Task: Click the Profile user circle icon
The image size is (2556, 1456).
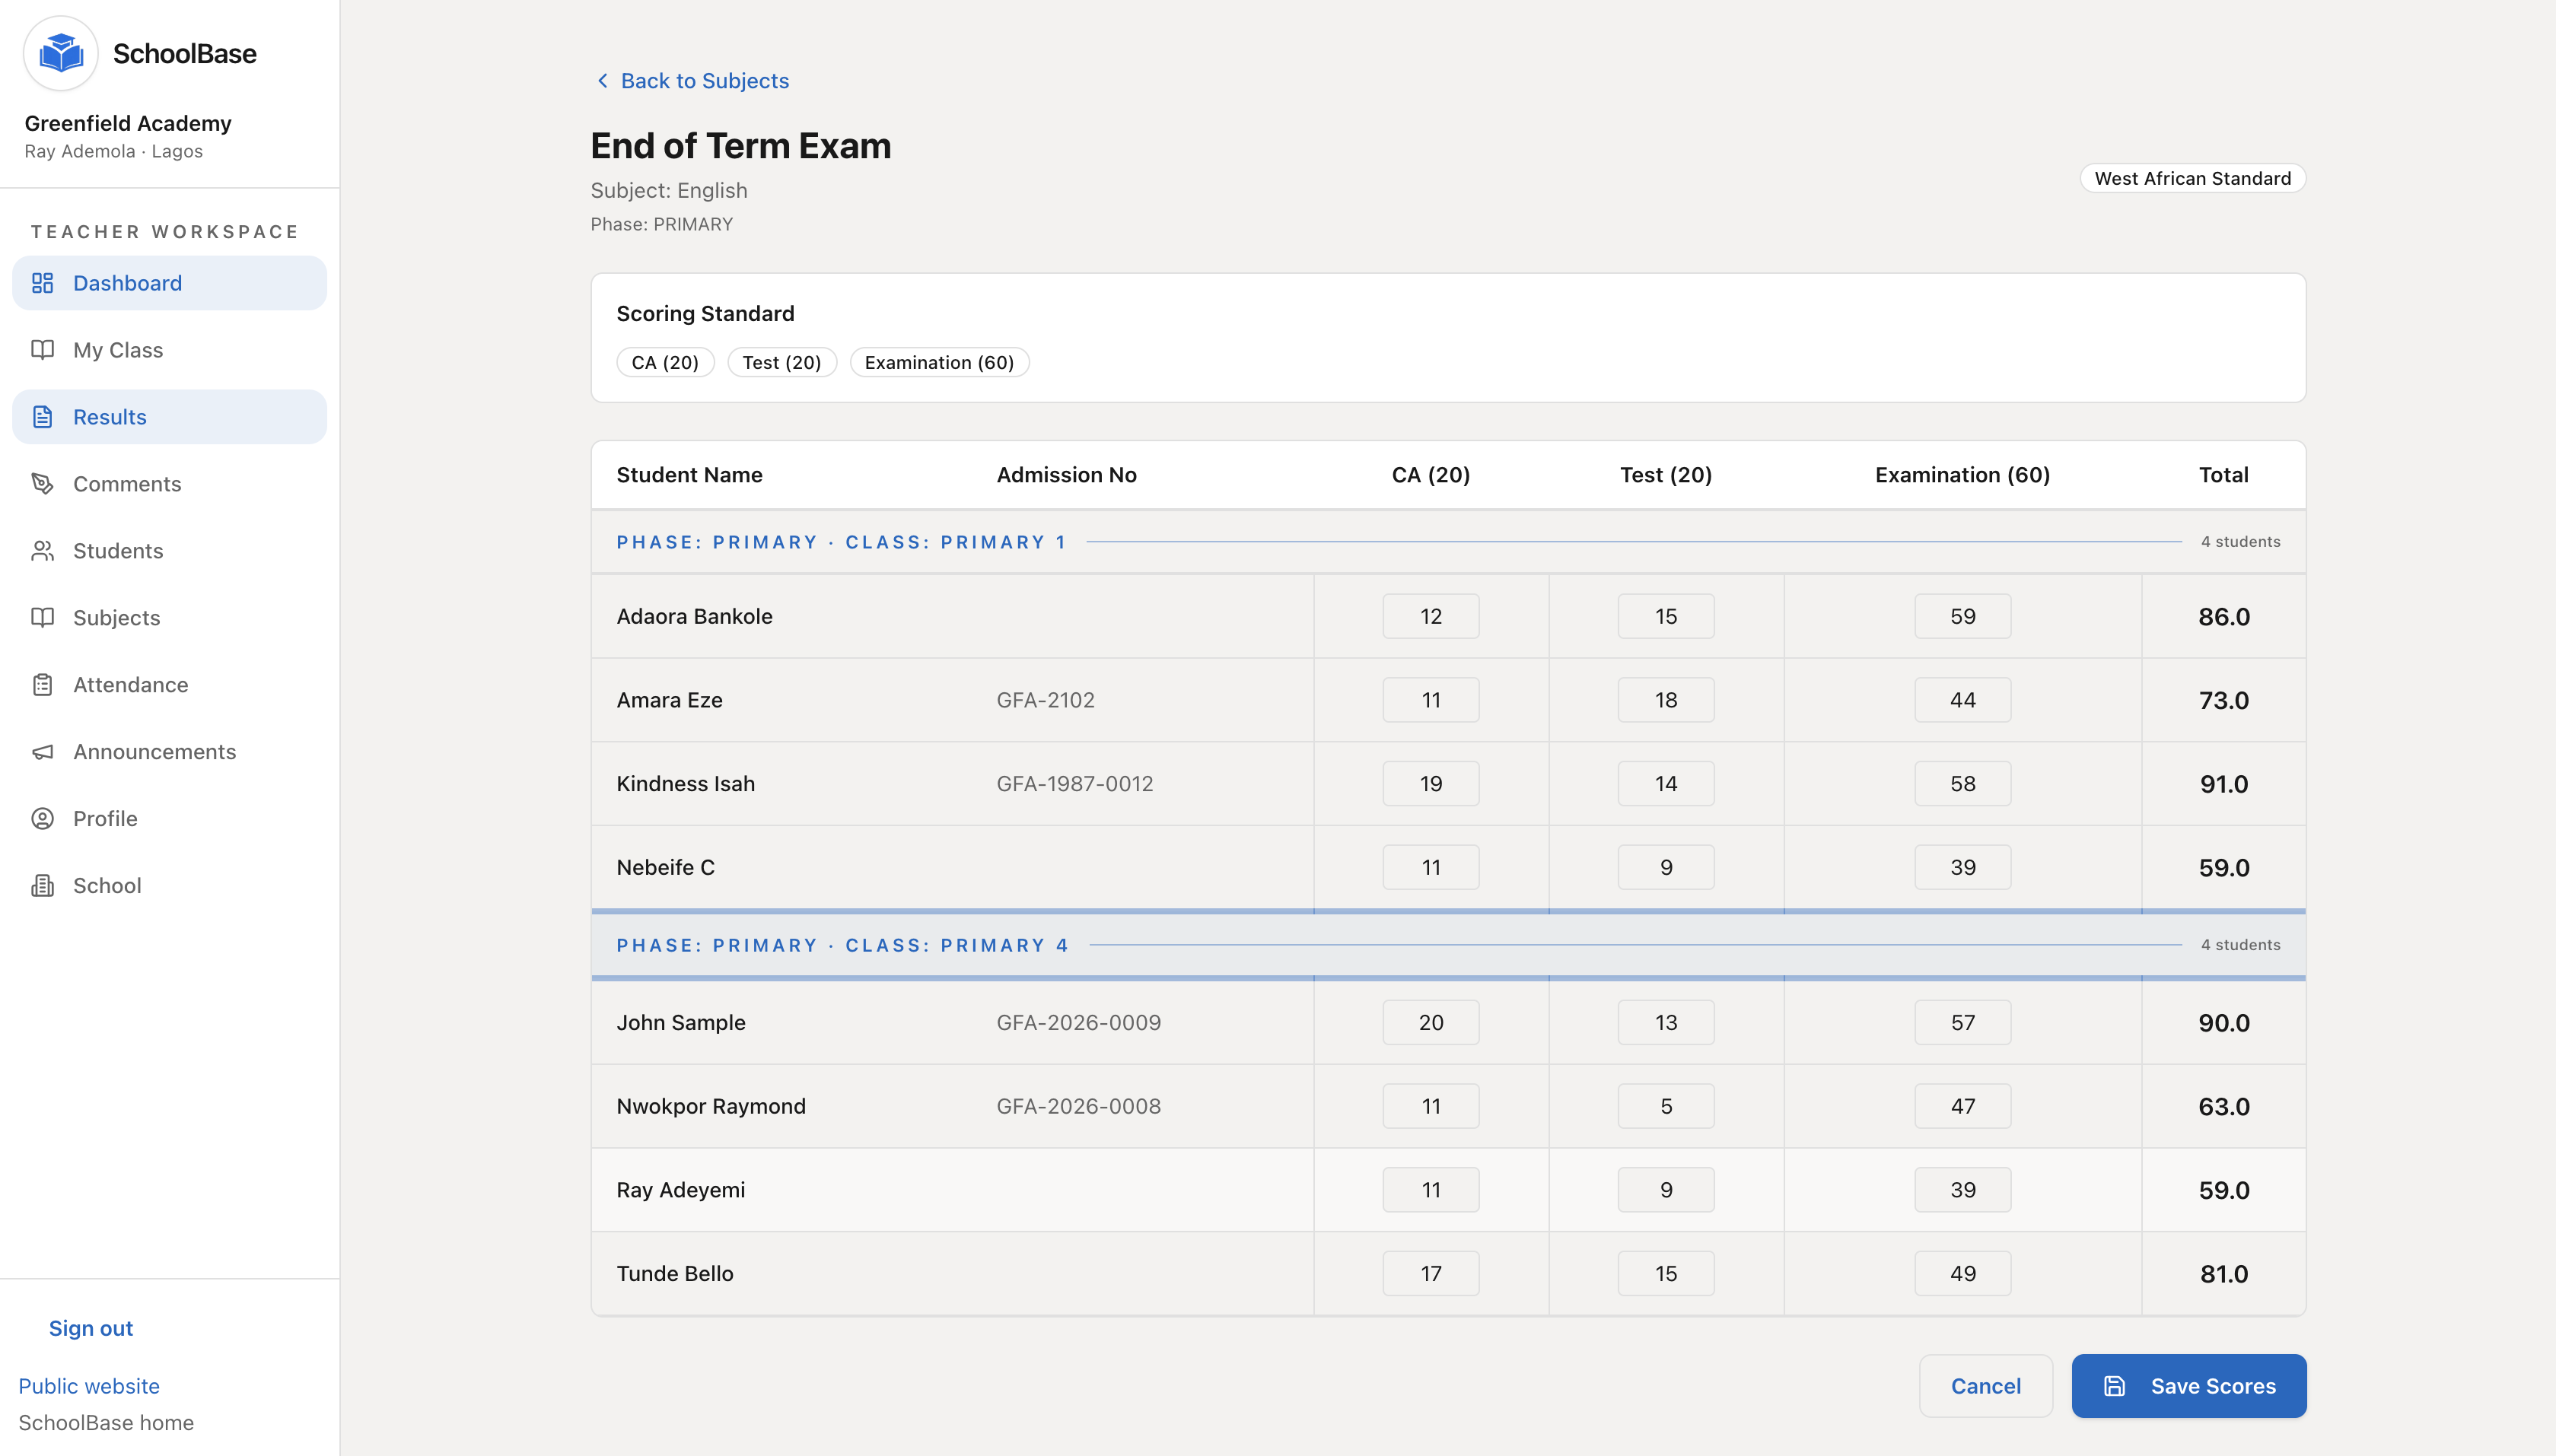Action: [x=42, y=819]
